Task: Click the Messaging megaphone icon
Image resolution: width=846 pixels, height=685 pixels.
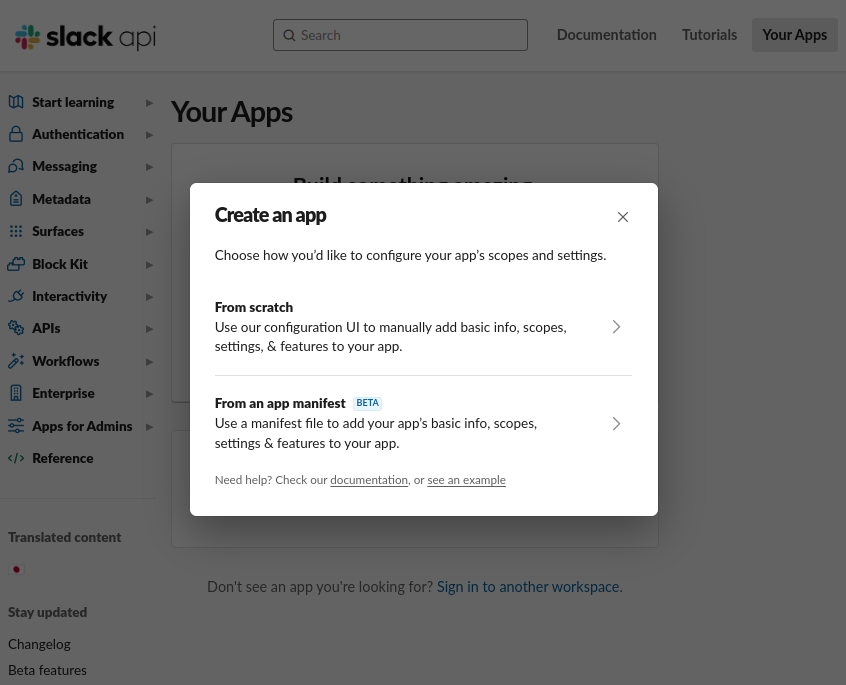Action: 16,165
